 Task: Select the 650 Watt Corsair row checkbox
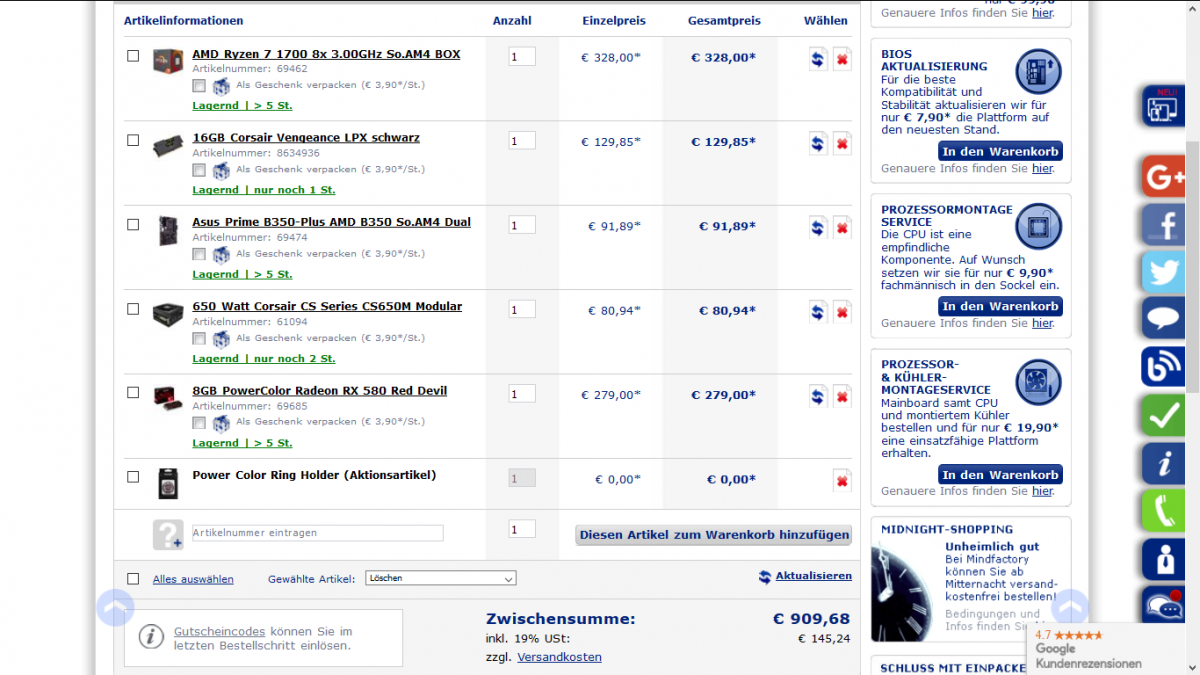(x=133, y=308)
